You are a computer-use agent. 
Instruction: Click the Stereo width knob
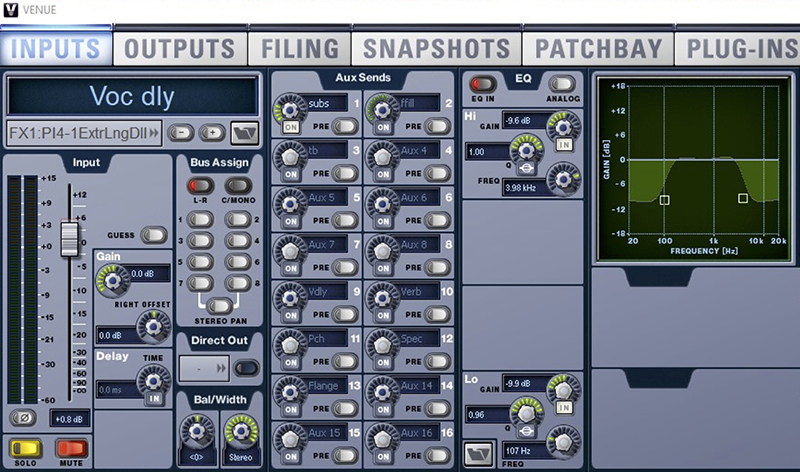tap(241, 432)
